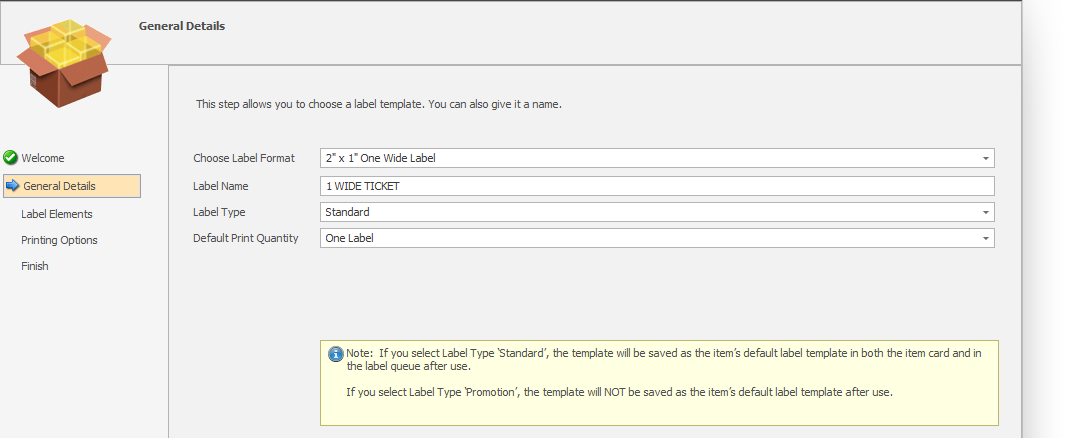1068x438 pixels.
Task: Click the blue info icon in the note
Action: (335, 354)
